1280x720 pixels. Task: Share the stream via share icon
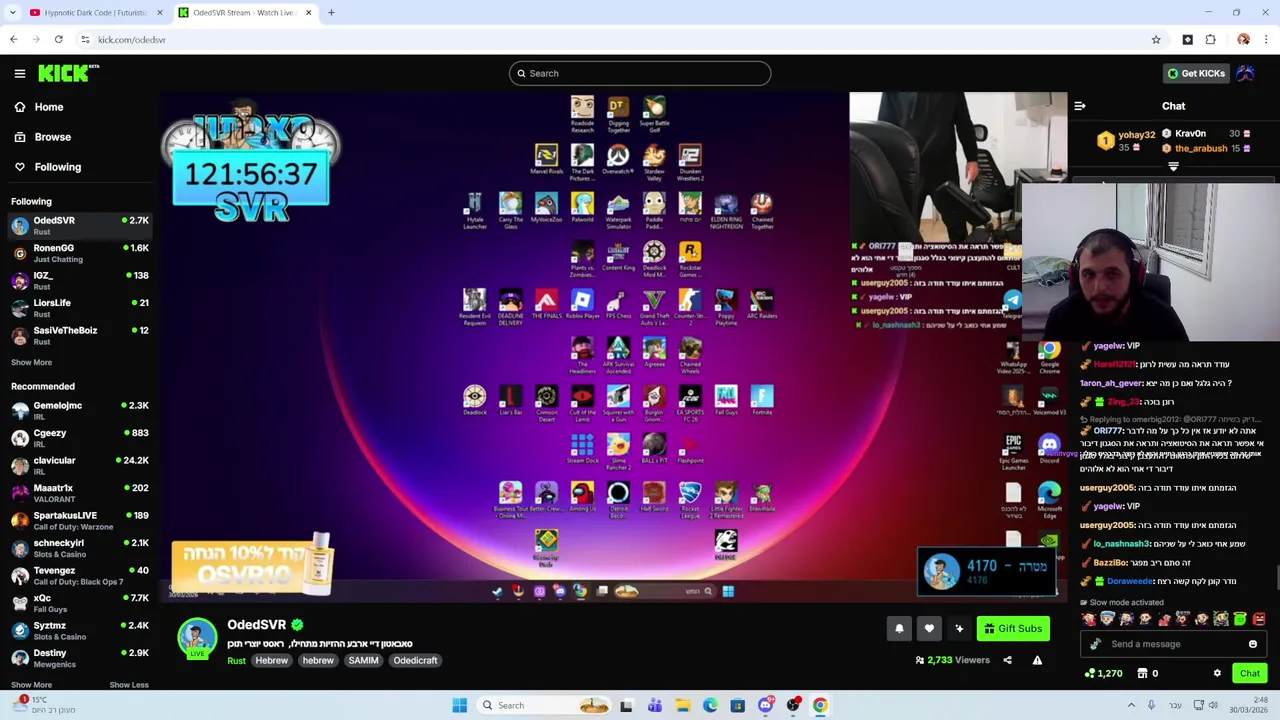tap(1007, 660)
